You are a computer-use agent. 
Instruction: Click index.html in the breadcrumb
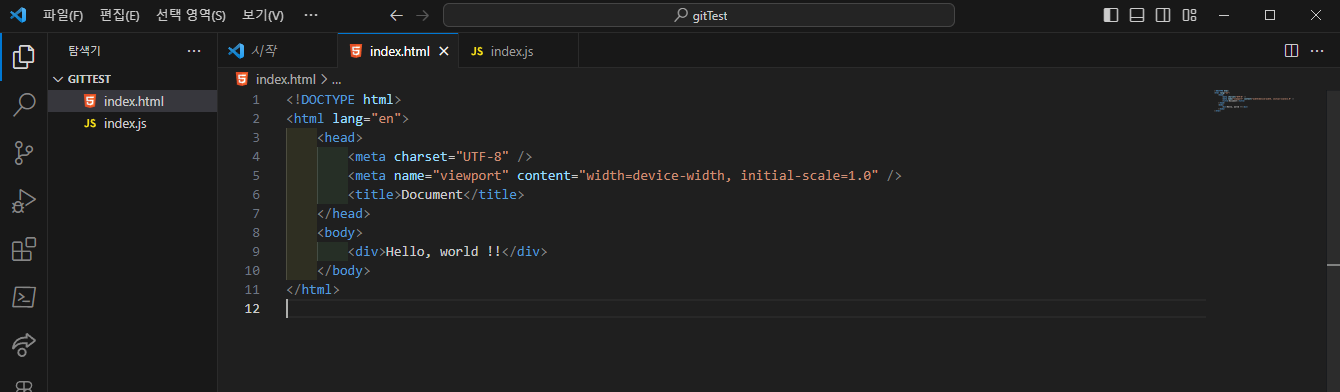point(285,79)
